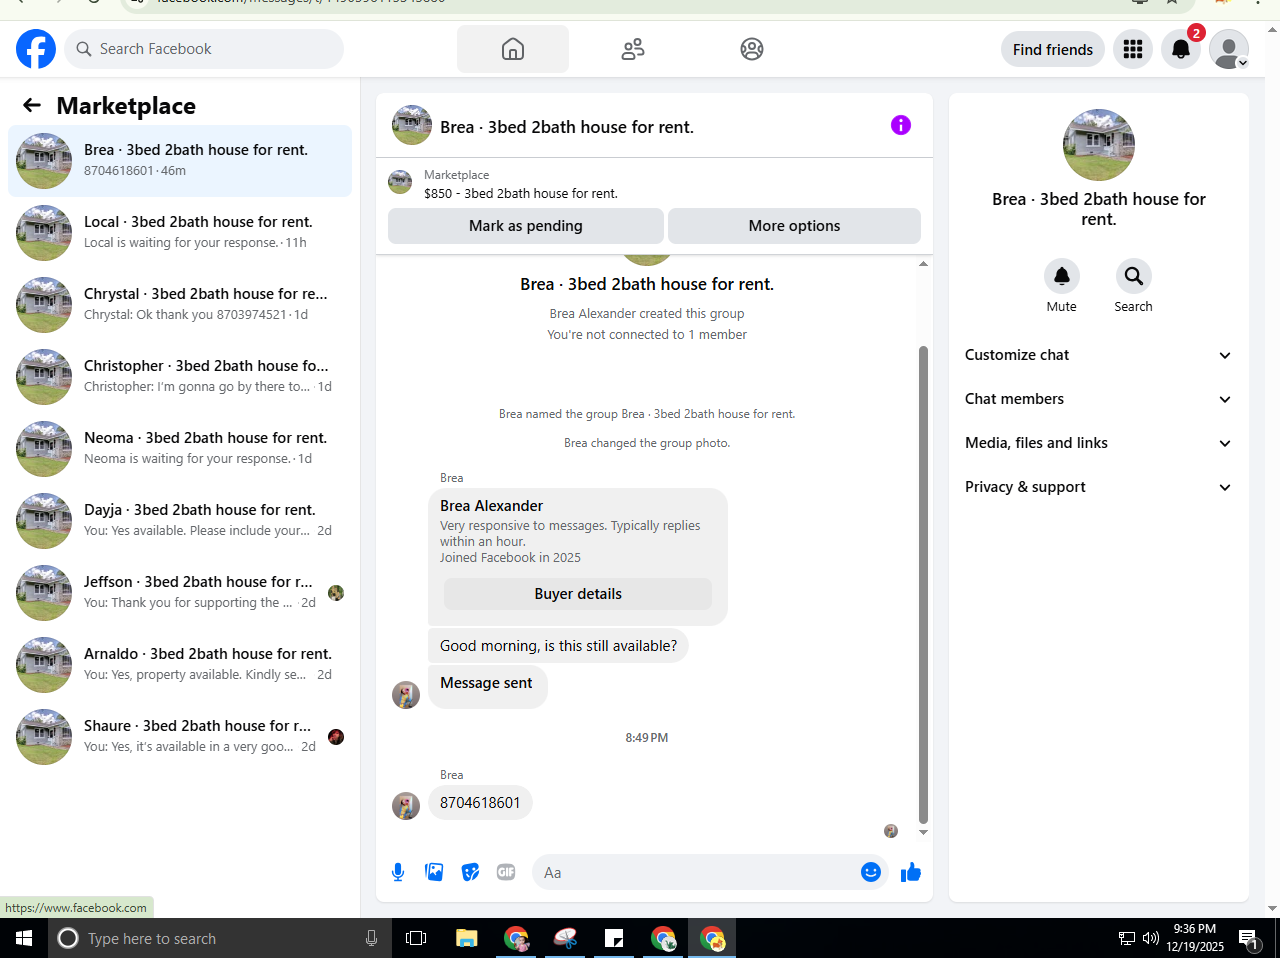Image resolution: width=1280 pixels, height=958 pixels.
Task: Open Windows notification center icon
Action: 1249,938
